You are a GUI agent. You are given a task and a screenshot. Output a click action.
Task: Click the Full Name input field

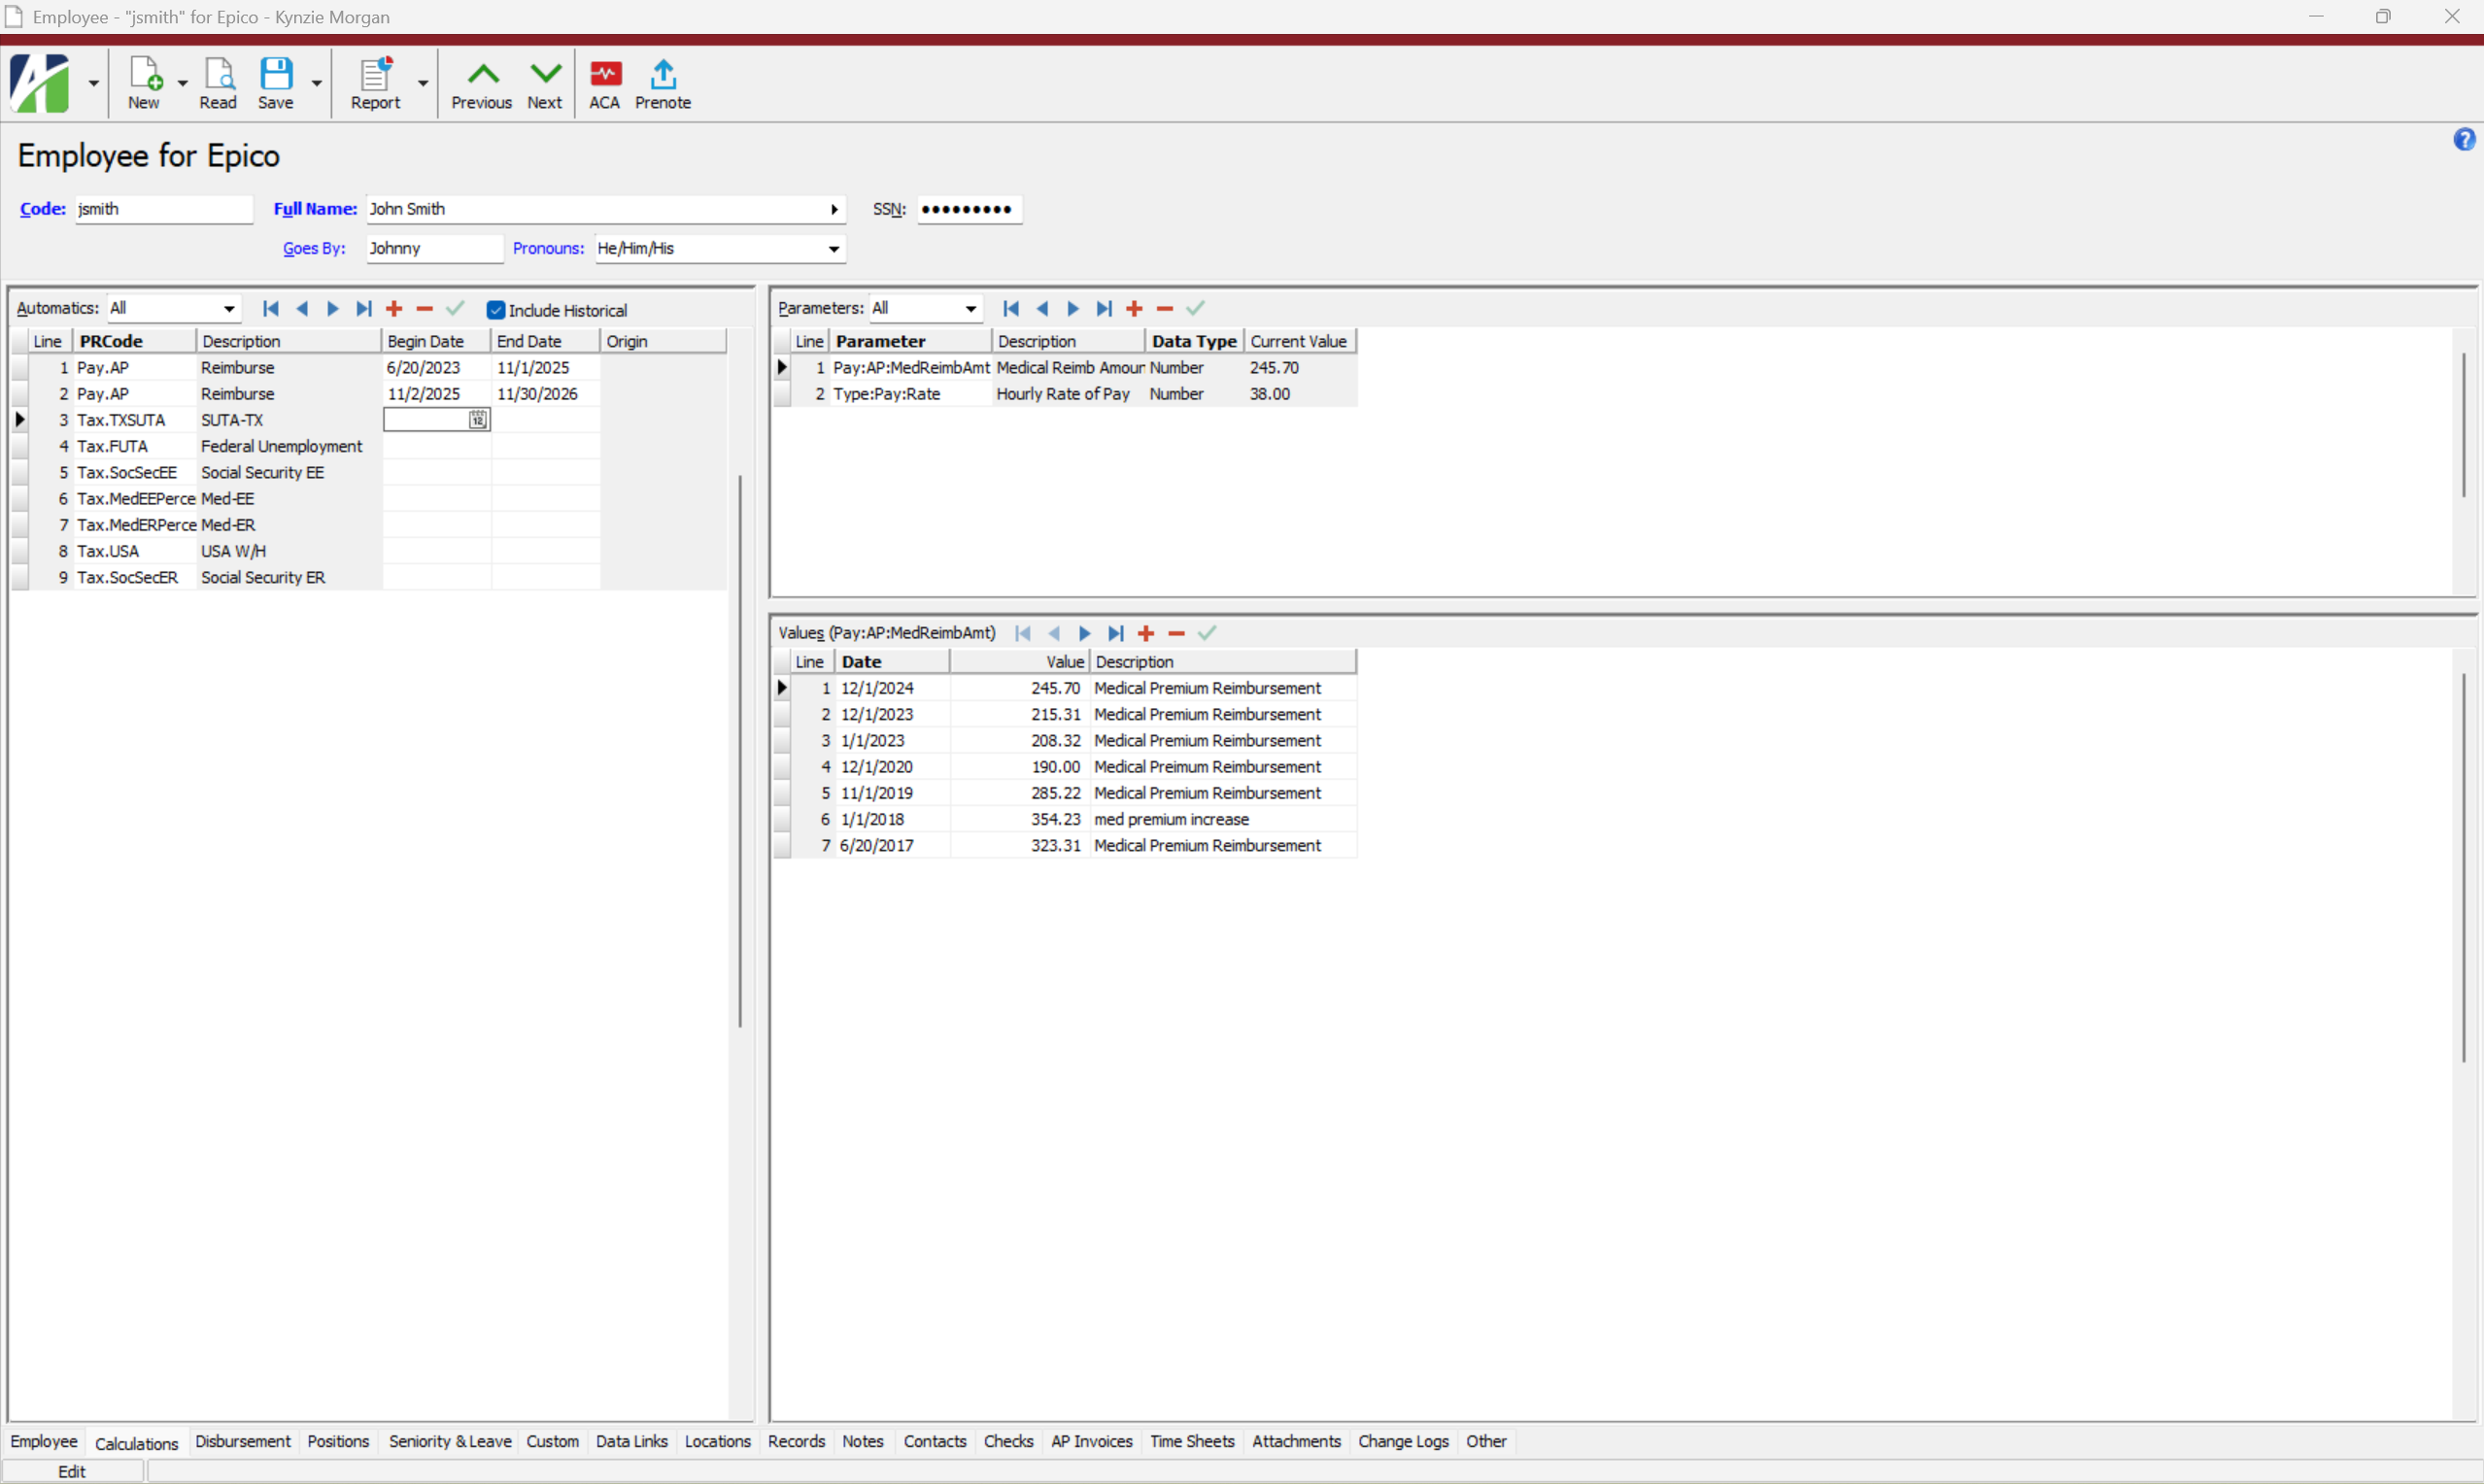pyautogui.click(x=595, y=210)
